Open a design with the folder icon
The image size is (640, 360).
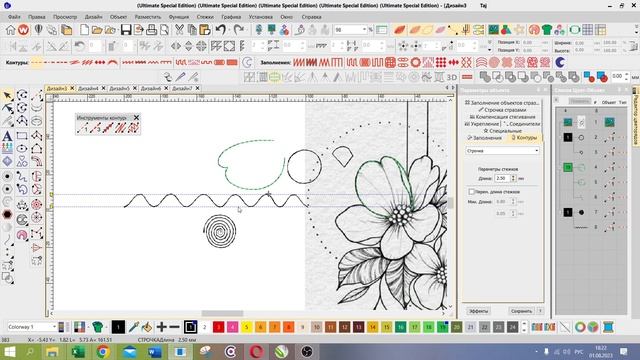point(97,30)
